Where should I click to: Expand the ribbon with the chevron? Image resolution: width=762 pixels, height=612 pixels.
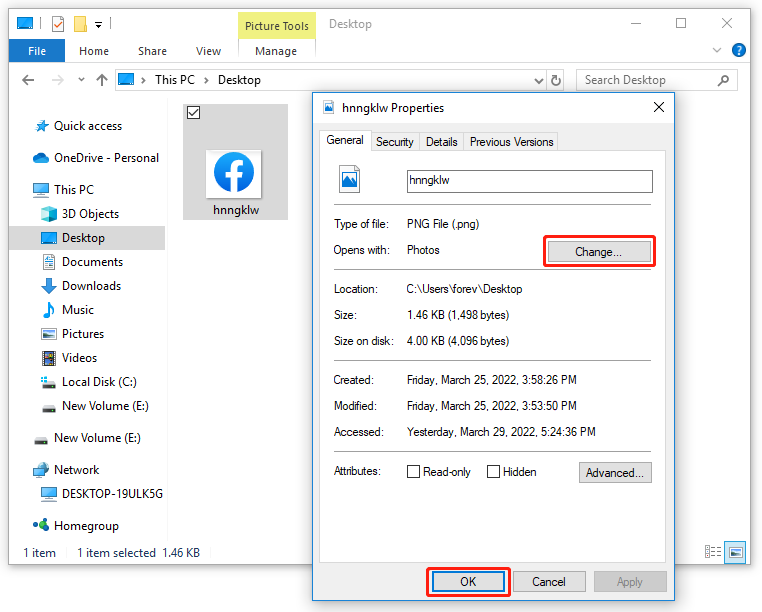[x=716, y=50]
